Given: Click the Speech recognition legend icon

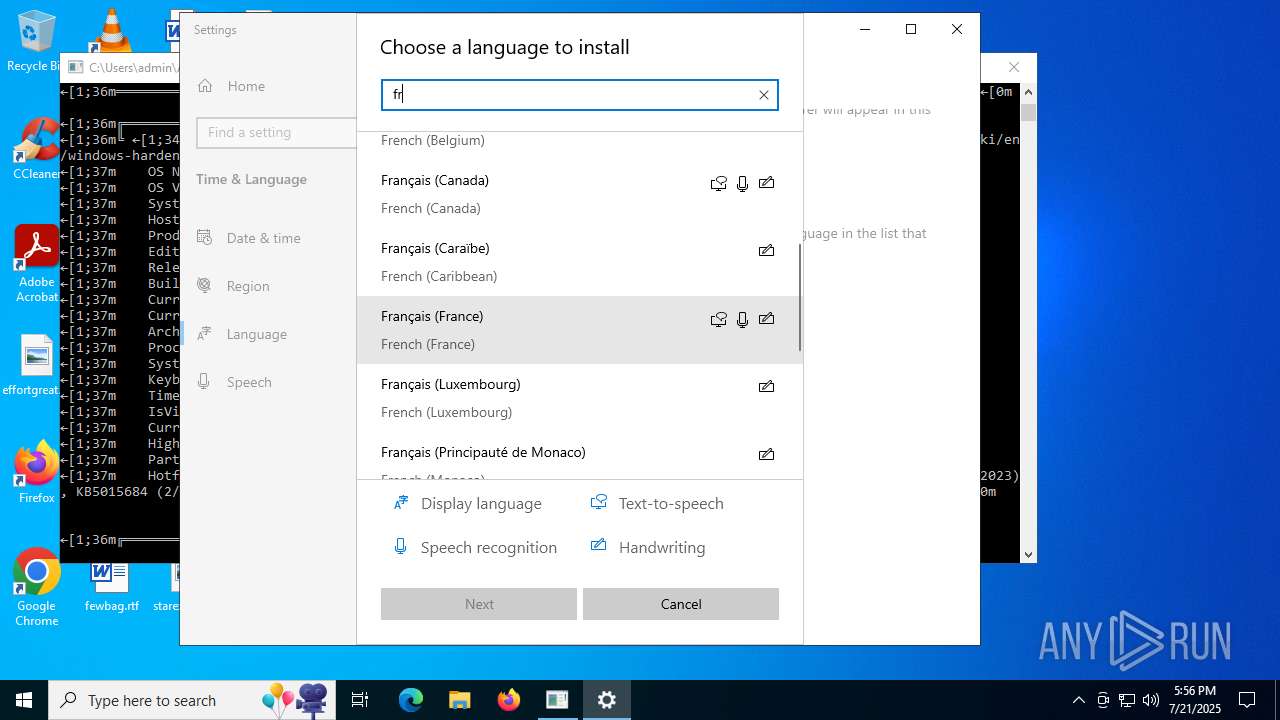Looking at the screenshot, I should point(400,546).
